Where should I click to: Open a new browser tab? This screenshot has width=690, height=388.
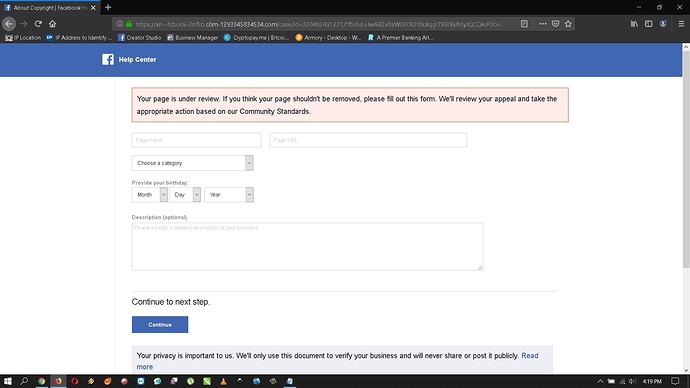coord(108,7)
